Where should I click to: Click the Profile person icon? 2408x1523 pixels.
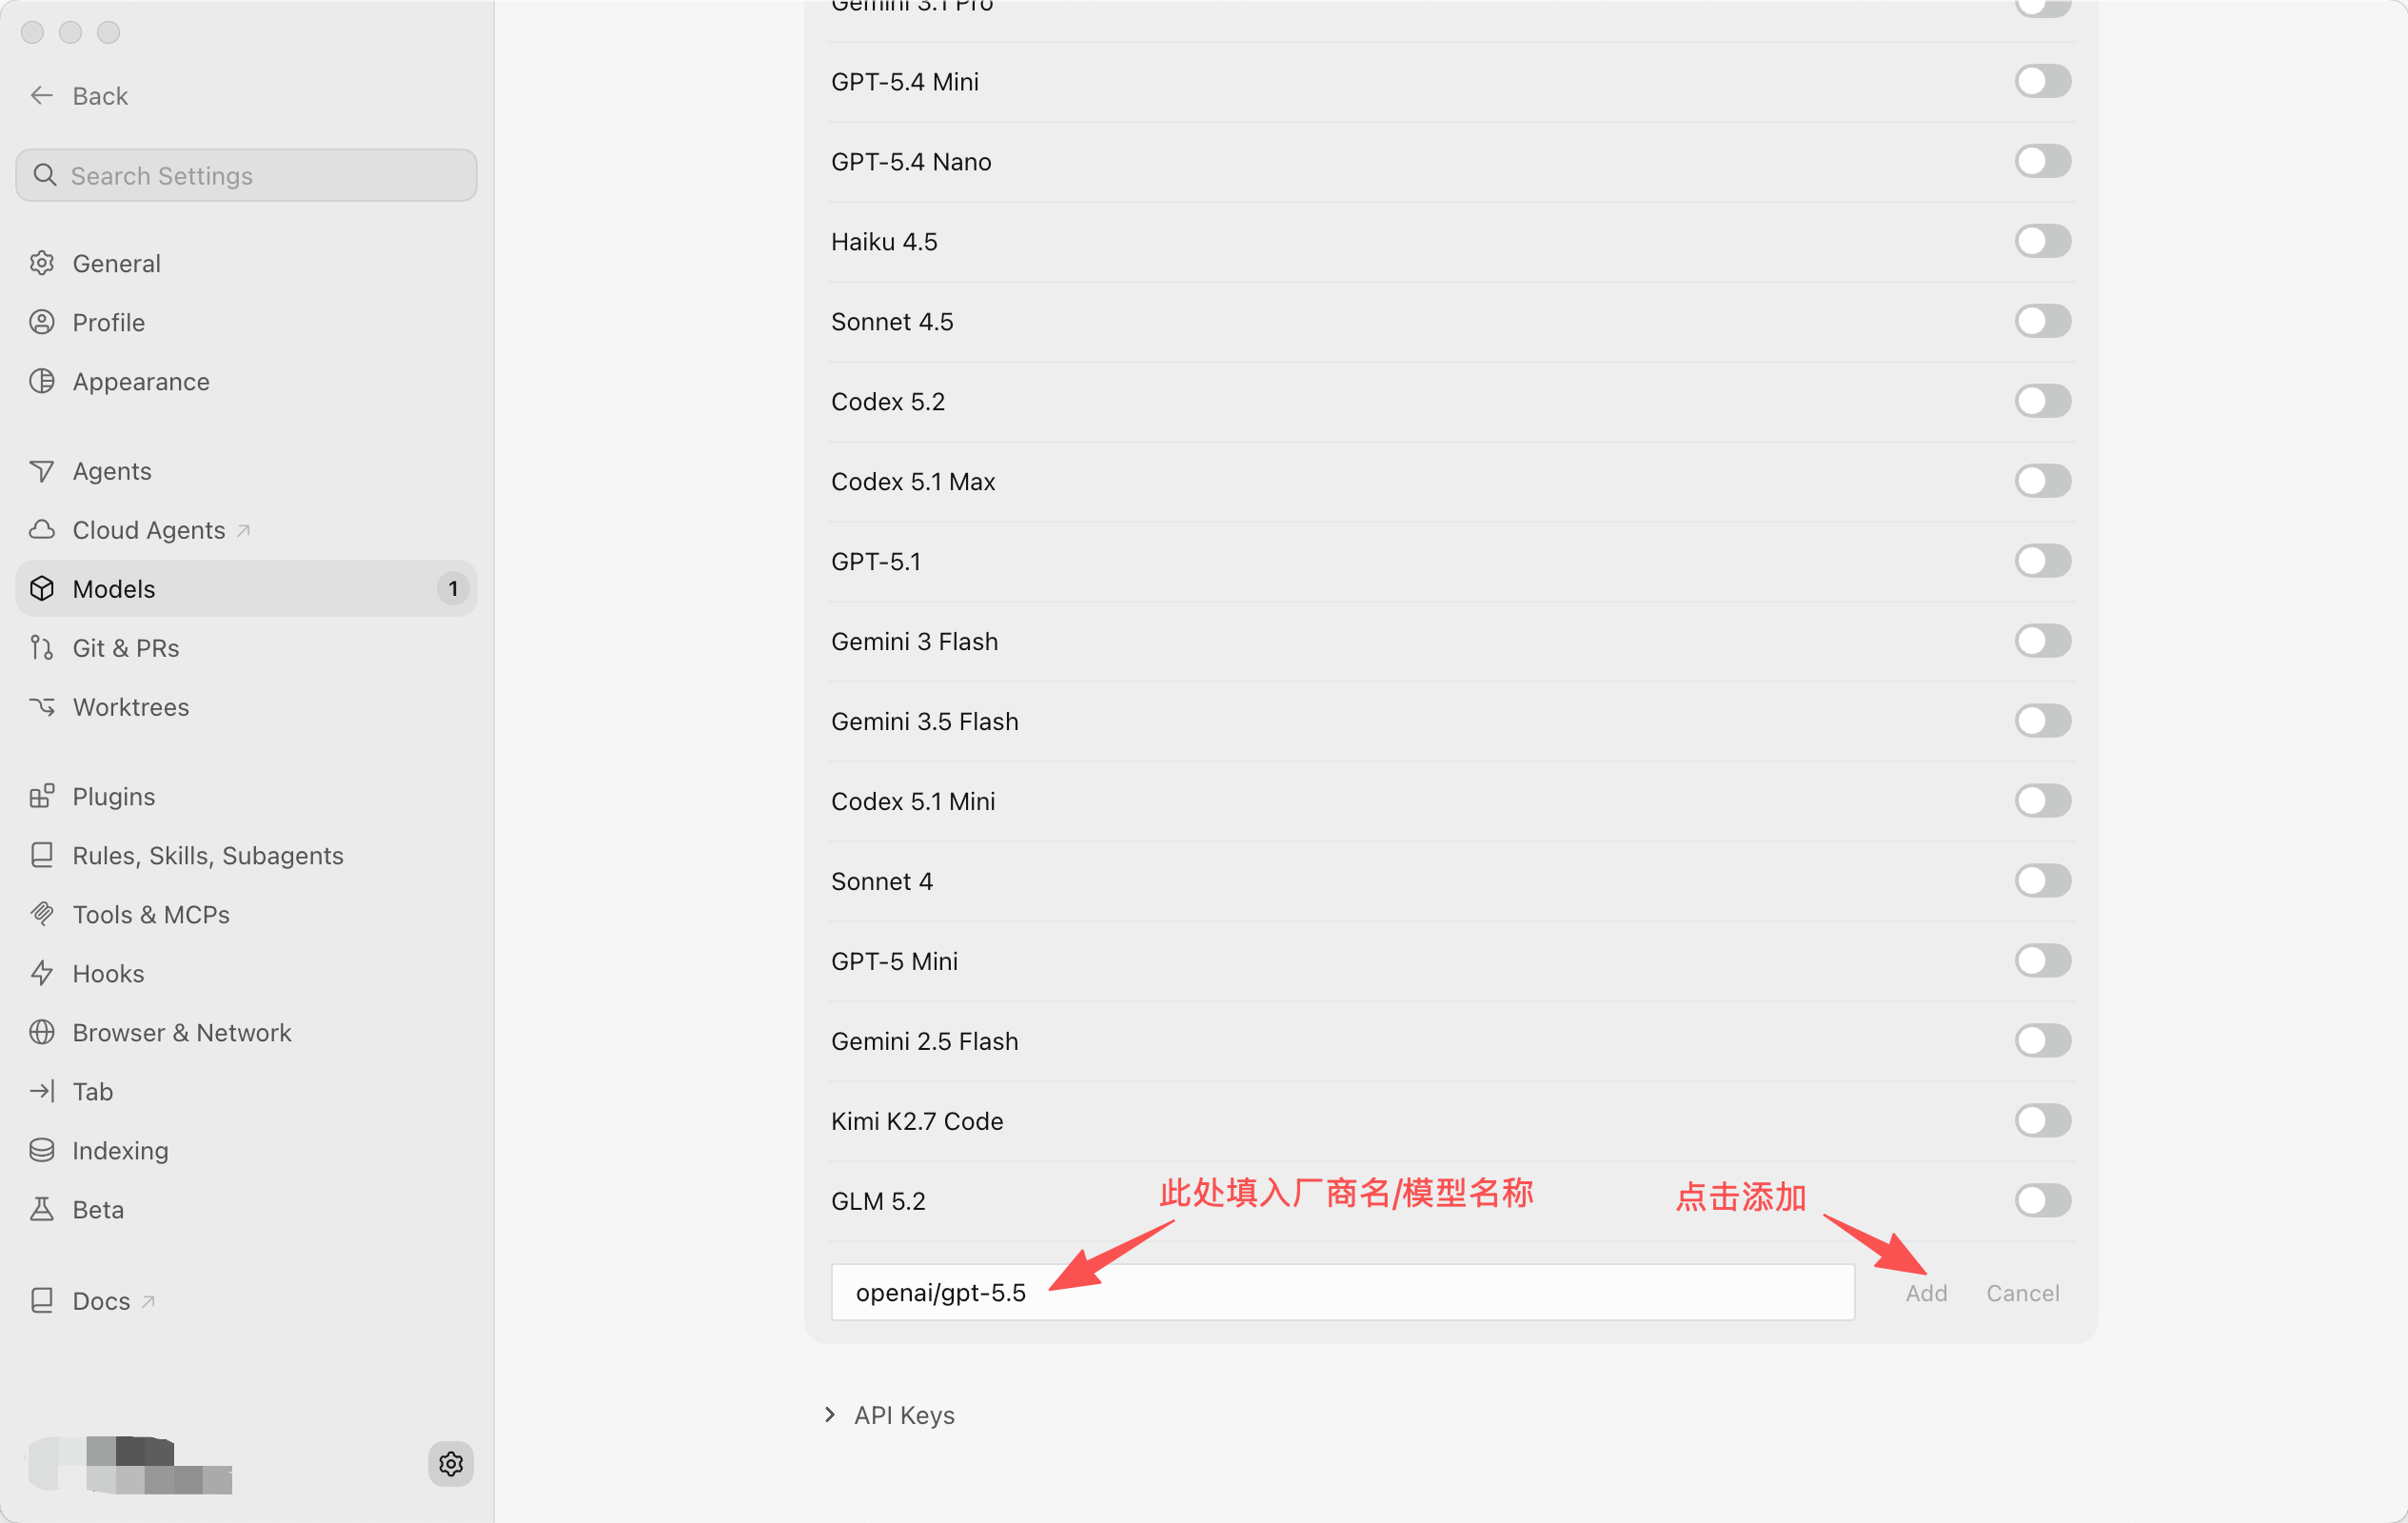coord(42,322)
